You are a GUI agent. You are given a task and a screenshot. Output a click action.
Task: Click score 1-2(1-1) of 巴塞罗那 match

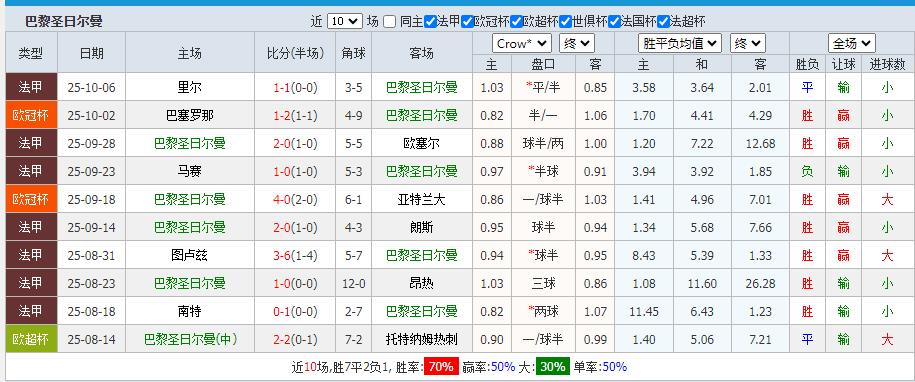(x=295, y=115)
